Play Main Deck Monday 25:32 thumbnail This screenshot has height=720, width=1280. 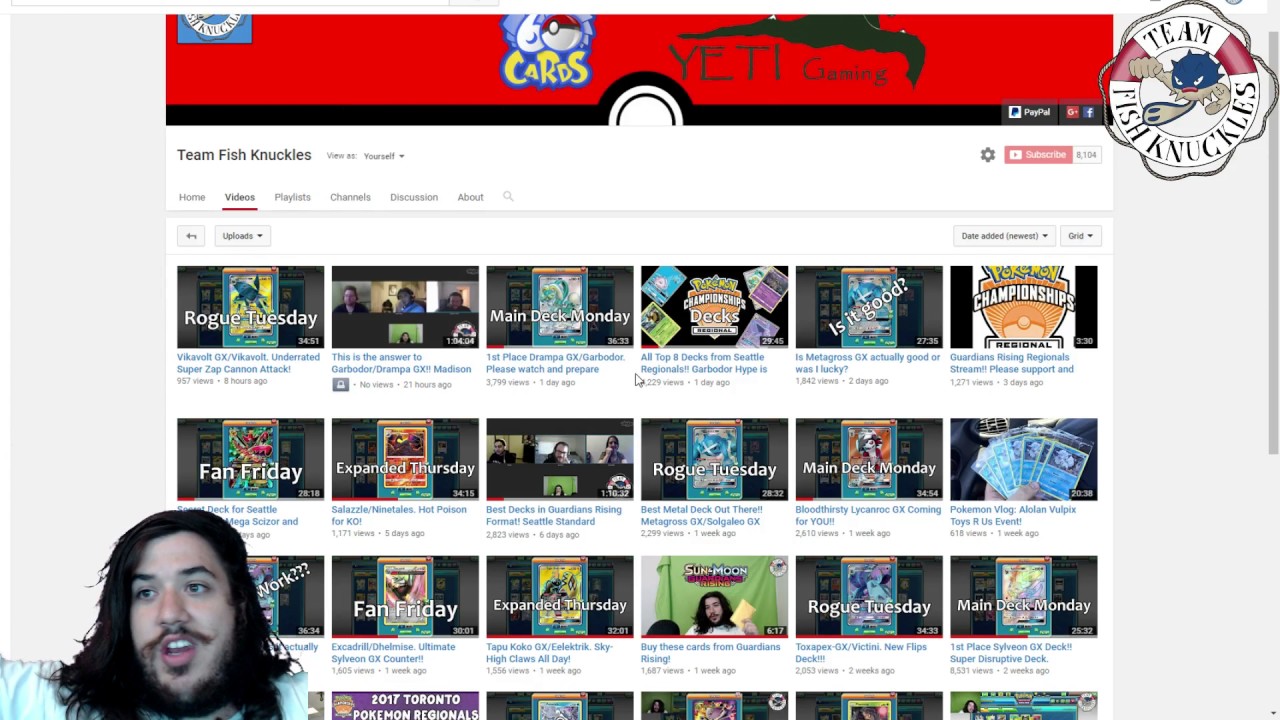[1024, 597]
